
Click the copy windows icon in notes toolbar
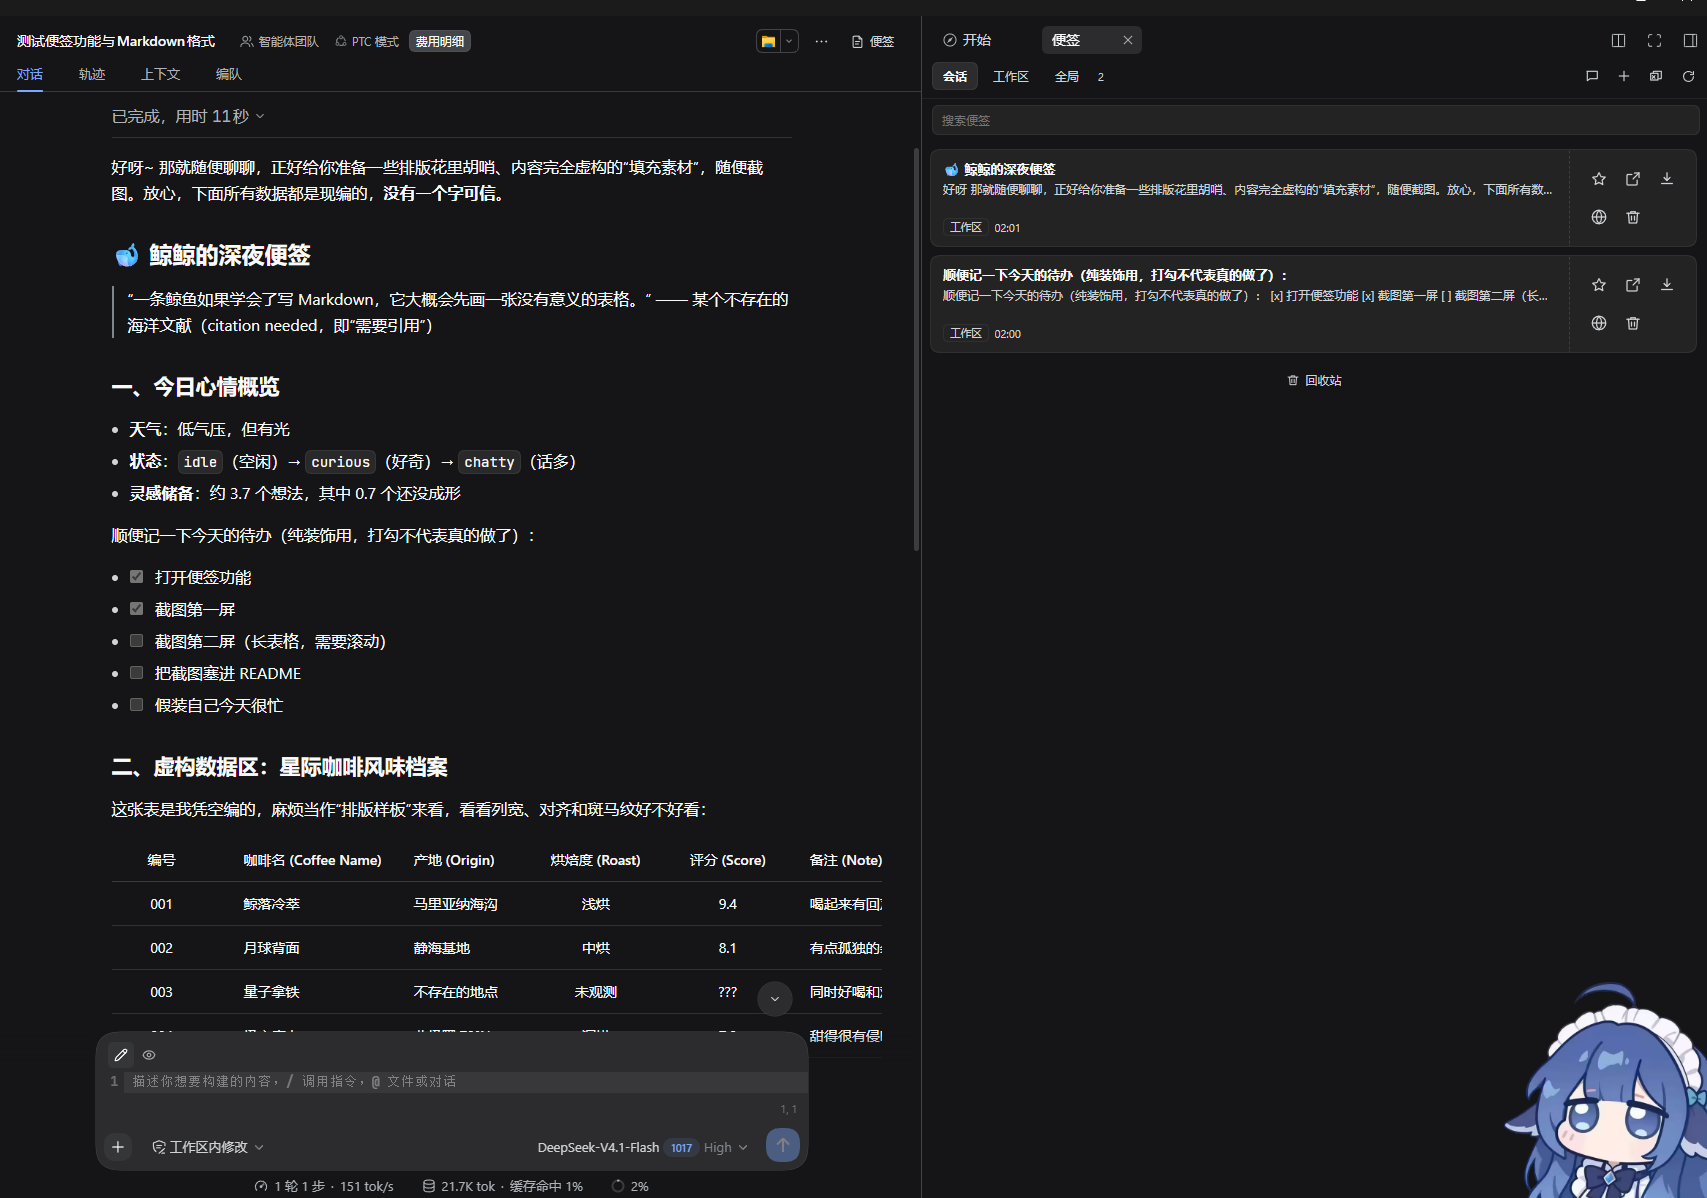(x=1656, y=76)
